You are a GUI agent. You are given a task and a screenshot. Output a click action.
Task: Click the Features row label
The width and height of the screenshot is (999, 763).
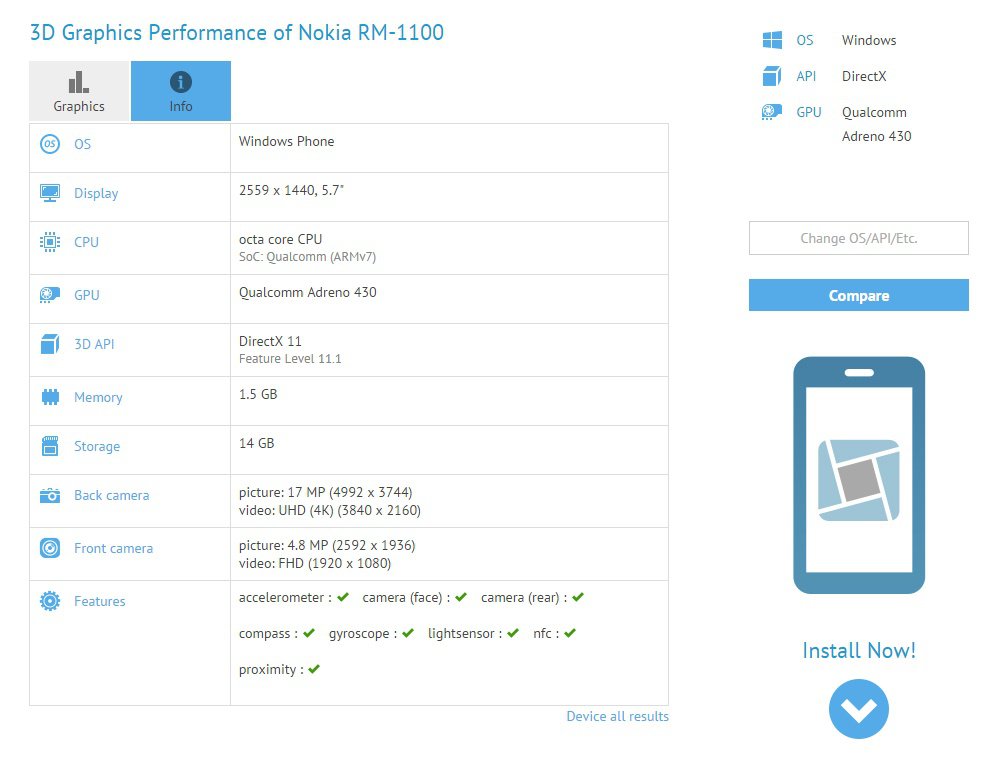point(99,601)
